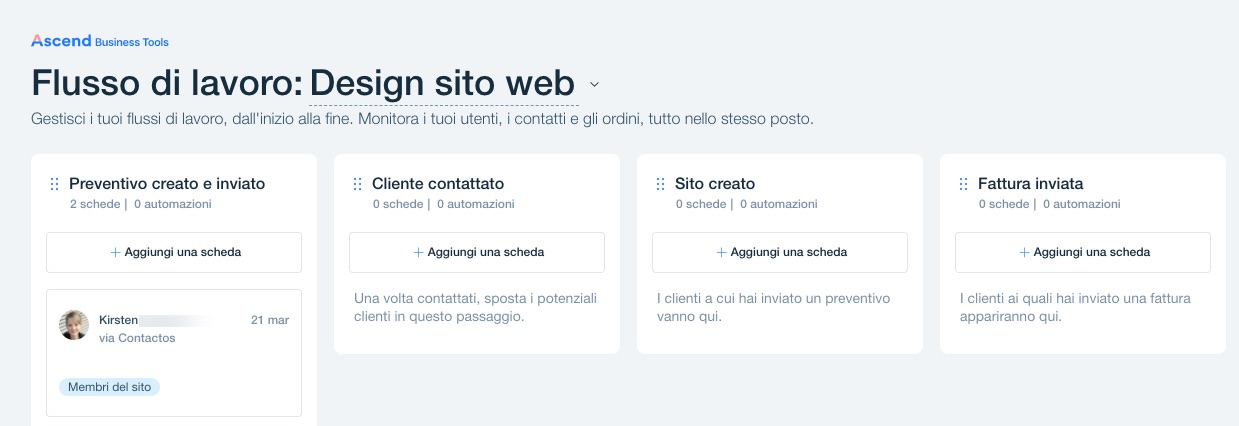1239x426 pixels.
Task: Open automations count under Preventivo creato e inviato
Action: click(x=172, y=204)
